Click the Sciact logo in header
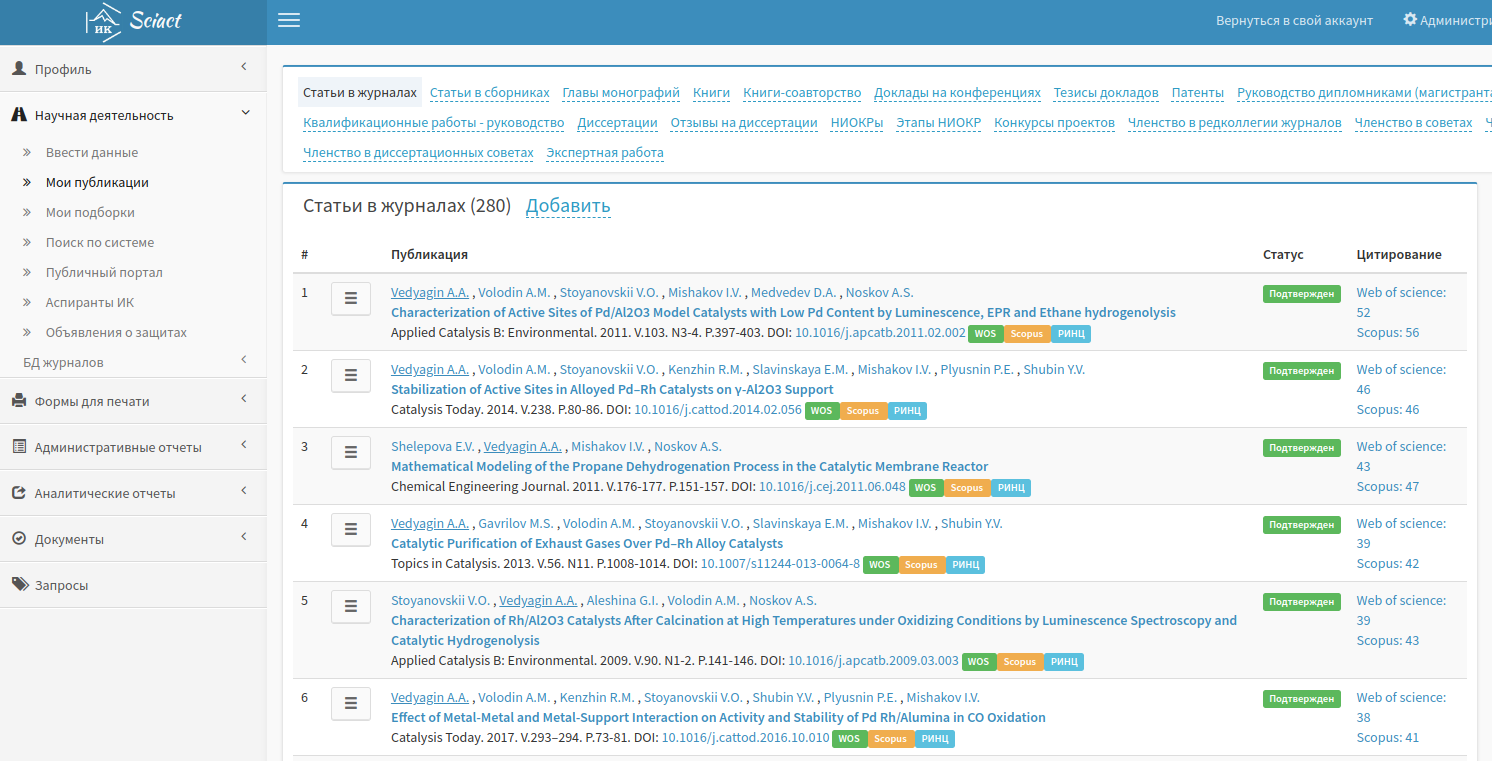 click(x=133, y=21)
